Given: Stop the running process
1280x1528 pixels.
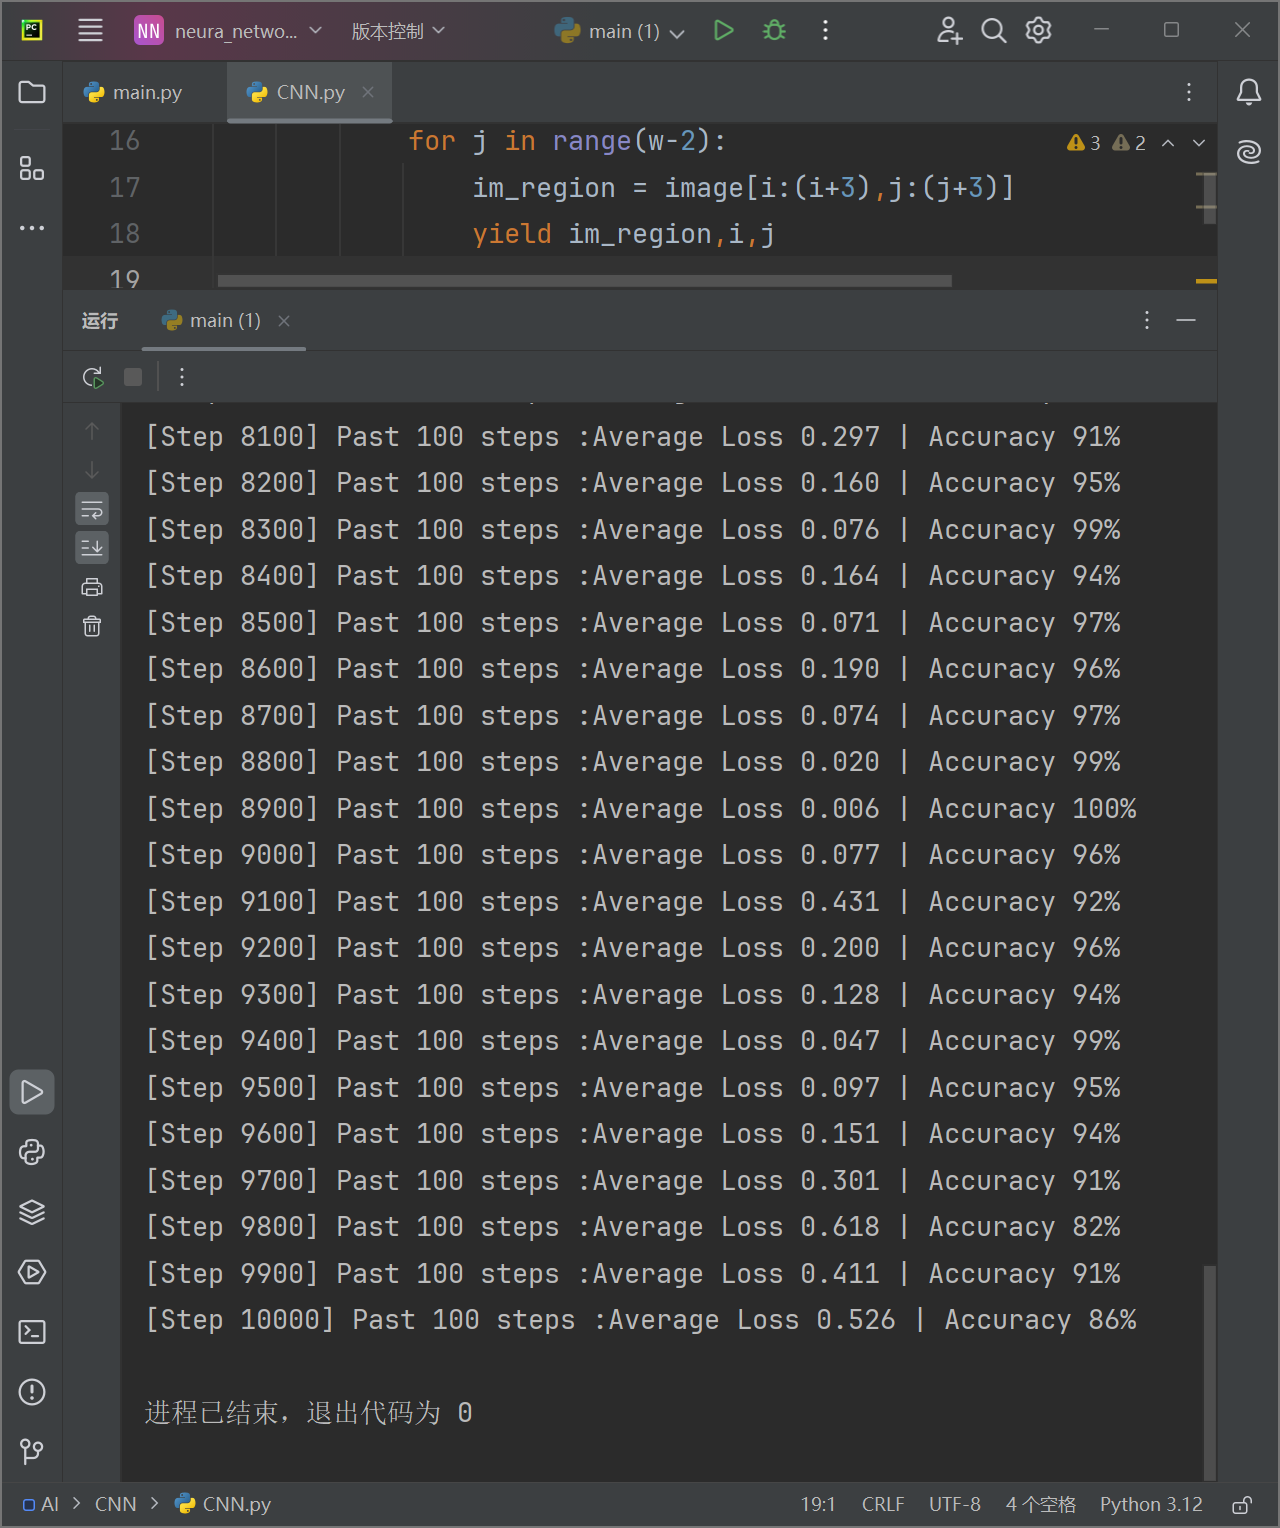Looking at the screenshot, I should (x=133, y=377).
